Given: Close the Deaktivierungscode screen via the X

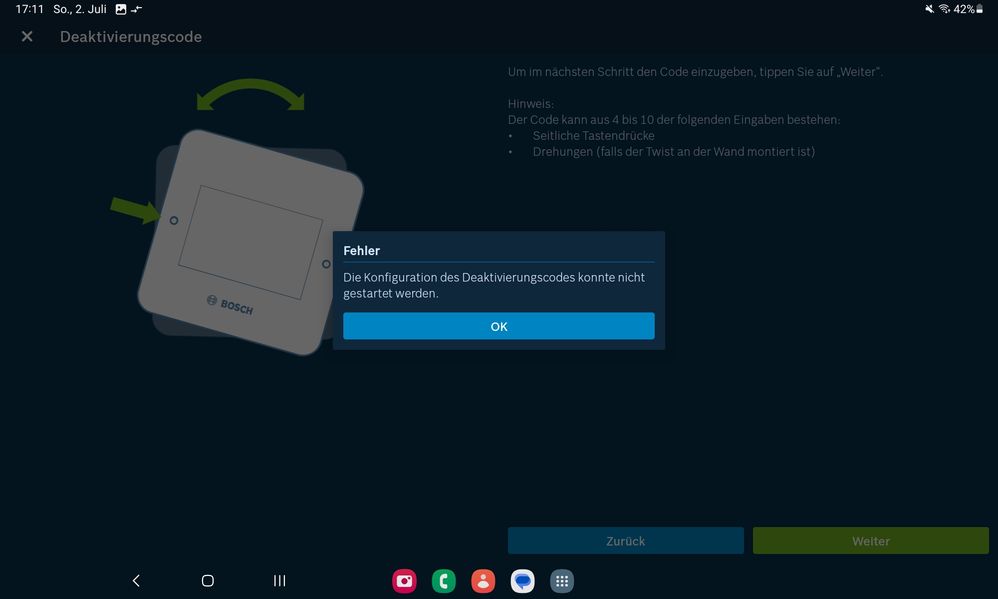Looking at the screenshot, I should tap(26, 36).
